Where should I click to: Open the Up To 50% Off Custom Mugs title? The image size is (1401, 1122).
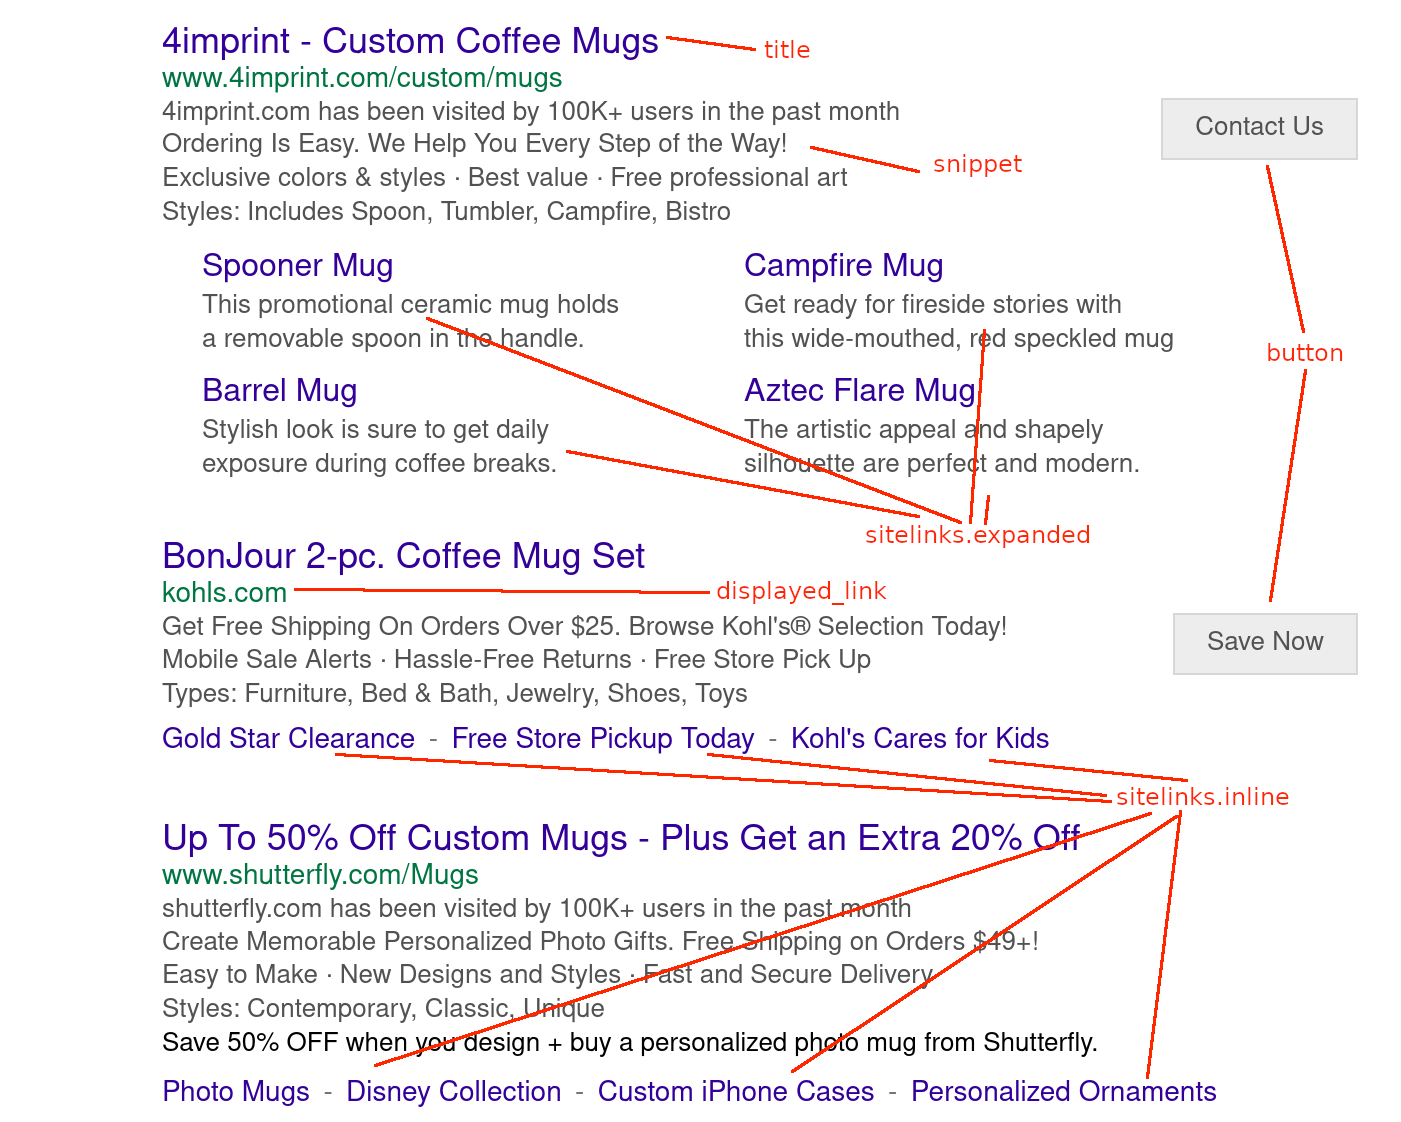[620, 838]
